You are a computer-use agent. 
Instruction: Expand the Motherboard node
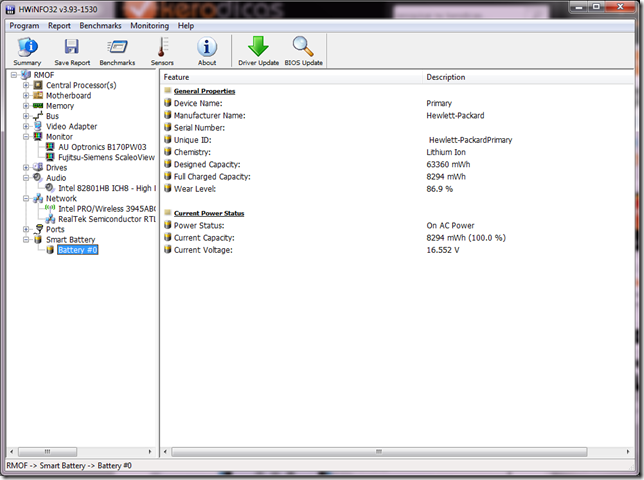(x=26, y=96)
